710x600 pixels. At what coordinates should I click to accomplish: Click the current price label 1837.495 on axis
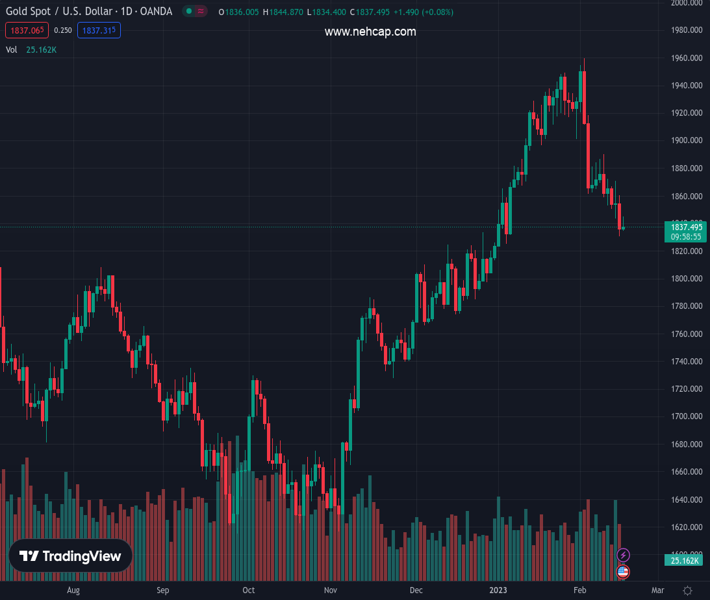click(686, 227)
